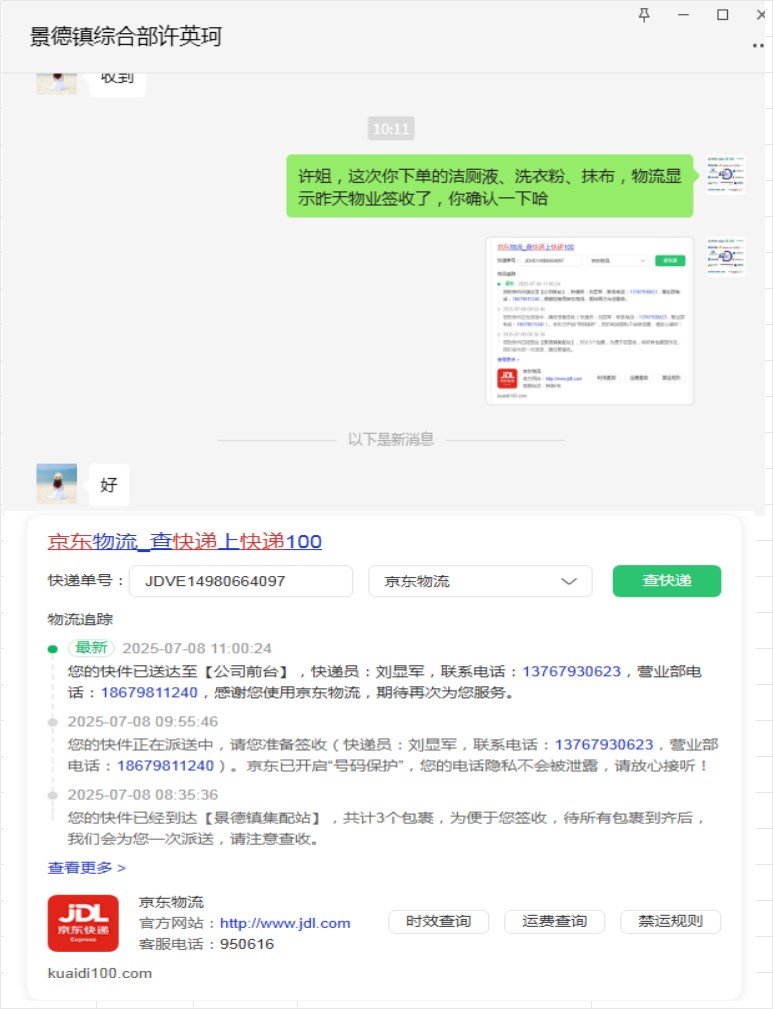Open http://www.jdl.com official site link
Viewport: 773px width, 1009px height.
[x=285, y=923]
